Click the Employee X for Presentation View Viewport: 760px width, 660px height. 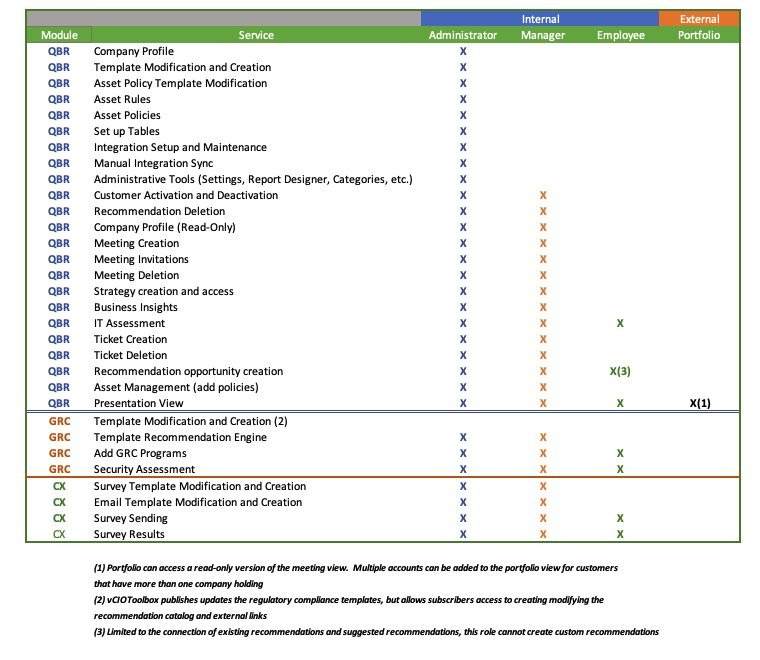click(620, 403)
